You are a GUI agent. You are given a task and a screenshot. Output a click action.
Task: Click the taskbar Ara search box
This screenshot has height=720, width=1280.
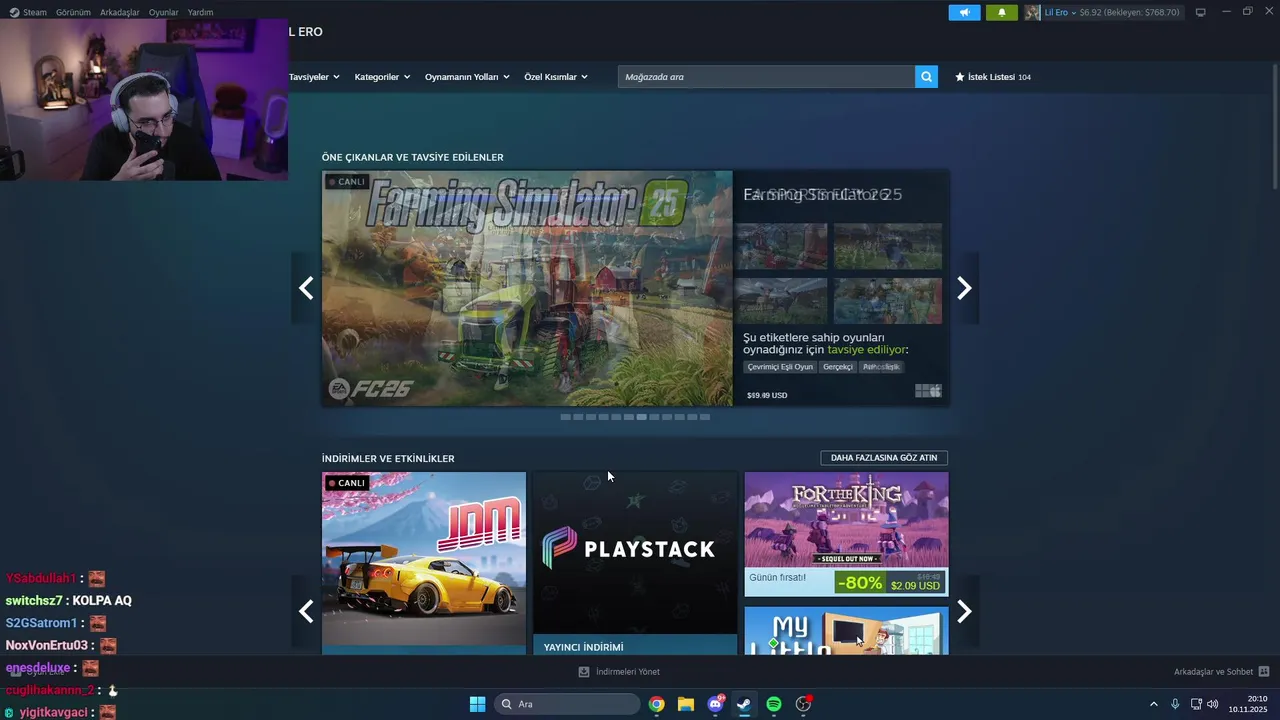click(568, 704)
